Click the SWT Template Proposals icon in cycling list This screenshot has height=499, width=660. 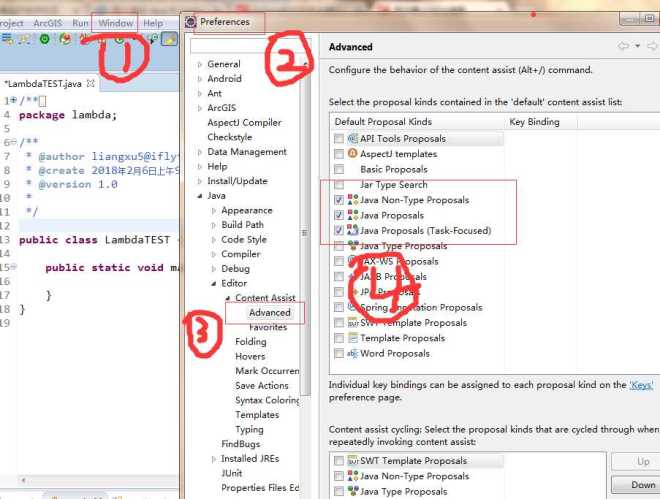click(352, 461)
